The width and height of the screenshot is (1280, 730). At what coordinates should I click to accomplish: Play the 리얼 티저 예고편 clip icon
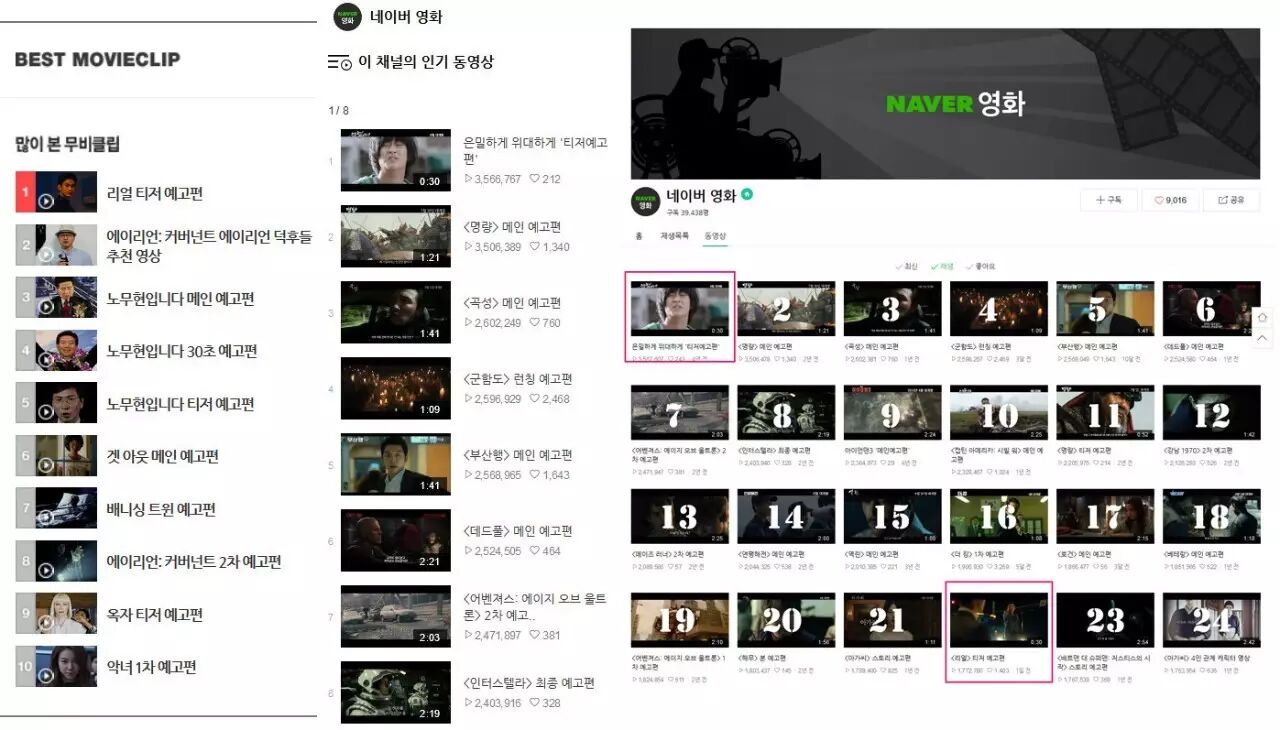(x=46, y=201)
